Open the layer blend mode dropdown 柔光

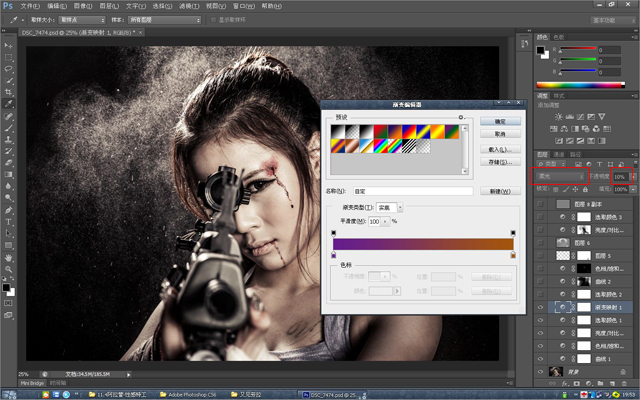coord(558,177)
